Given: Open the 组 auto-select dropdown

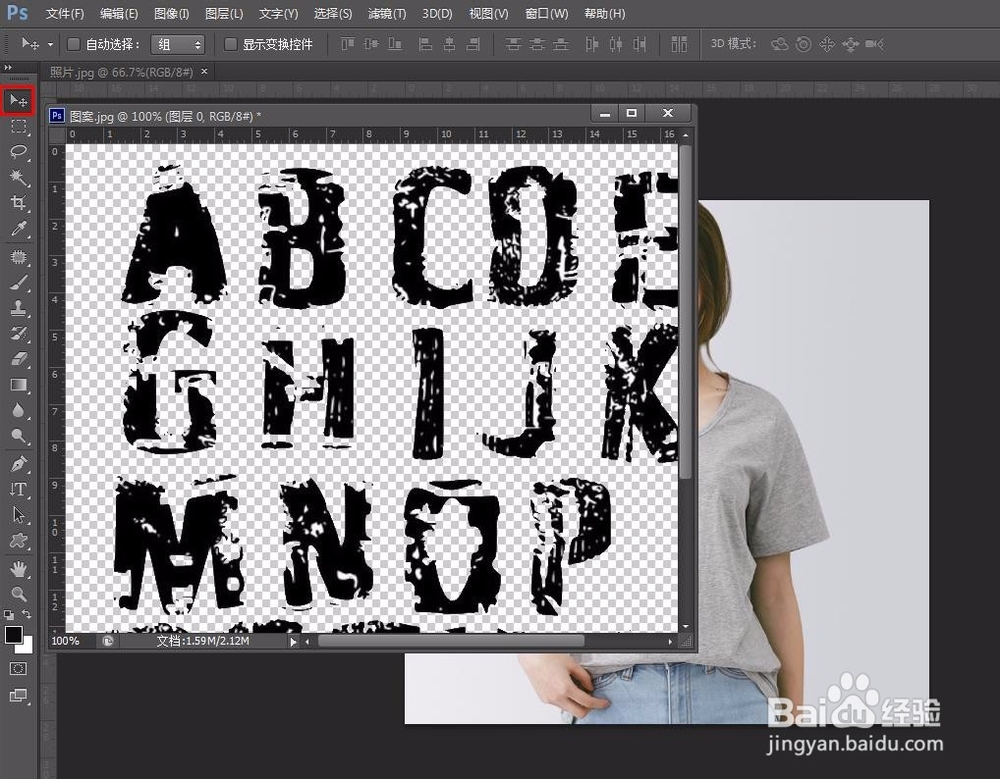Looking at the screenshot, I should click(177, 44).
